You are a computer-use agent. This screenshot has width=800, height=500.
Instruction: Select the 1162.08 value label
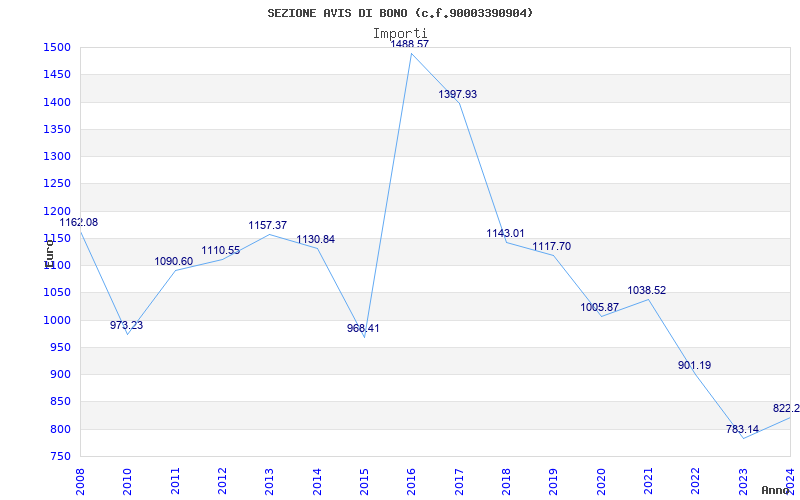(x=79, y=222)
